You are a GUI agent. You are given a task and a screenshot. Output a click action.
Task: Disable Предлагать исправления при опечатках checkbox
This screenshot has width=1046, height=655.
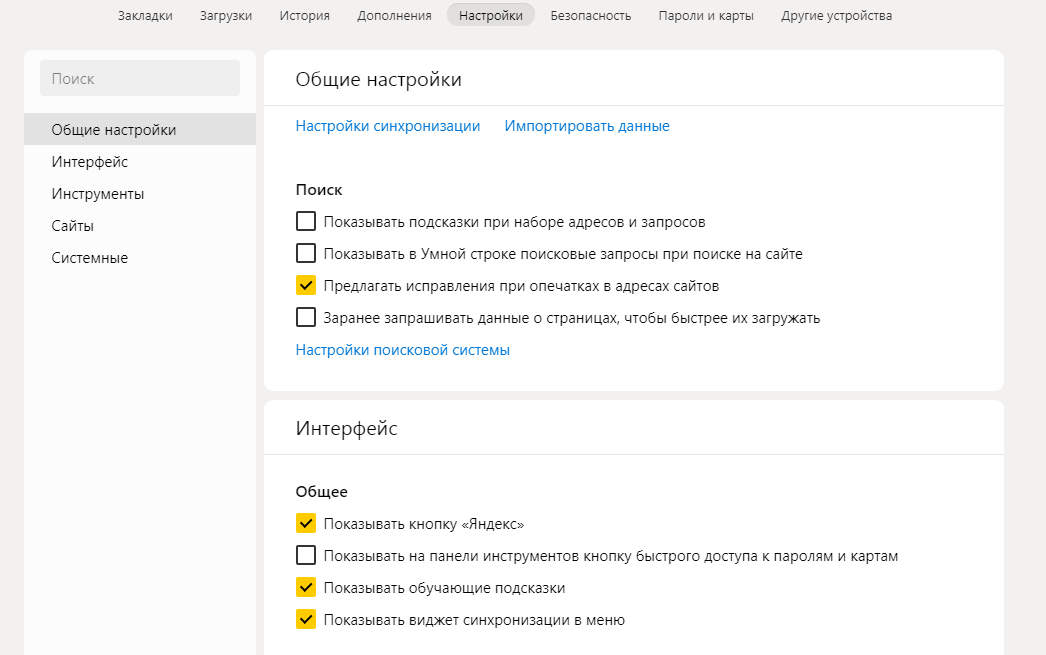306,286
